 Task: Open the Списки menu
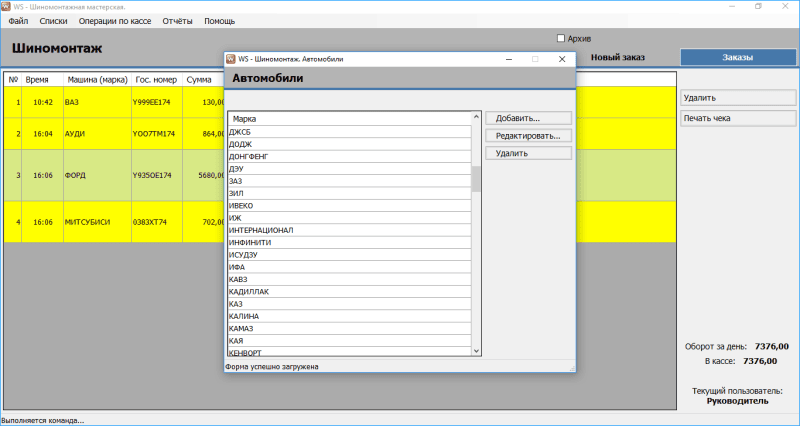(53, 21)
